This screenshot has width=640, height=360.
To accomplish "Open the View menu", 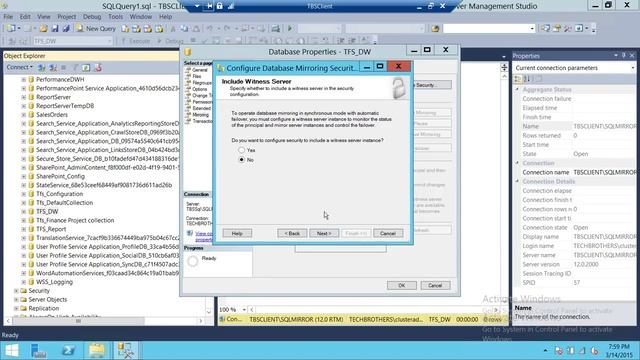I will tap(44, 17).
